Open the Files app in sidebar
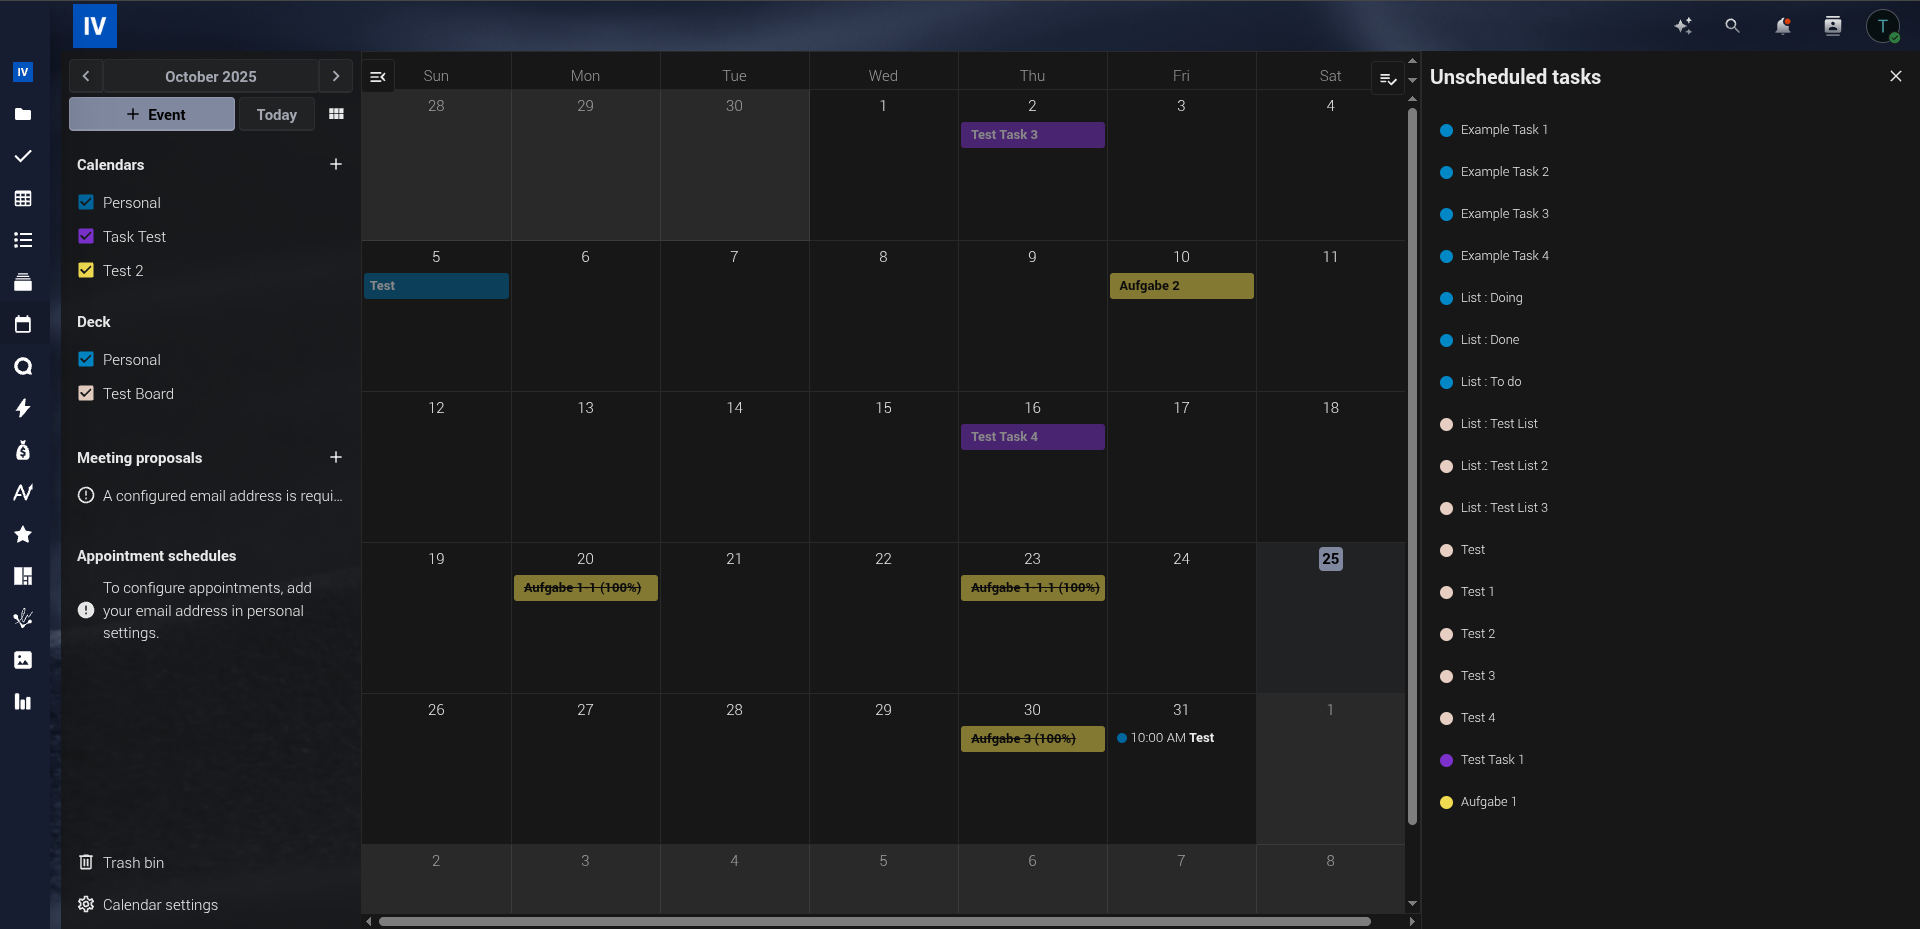The image size is (1920, 929). [23, 114]
